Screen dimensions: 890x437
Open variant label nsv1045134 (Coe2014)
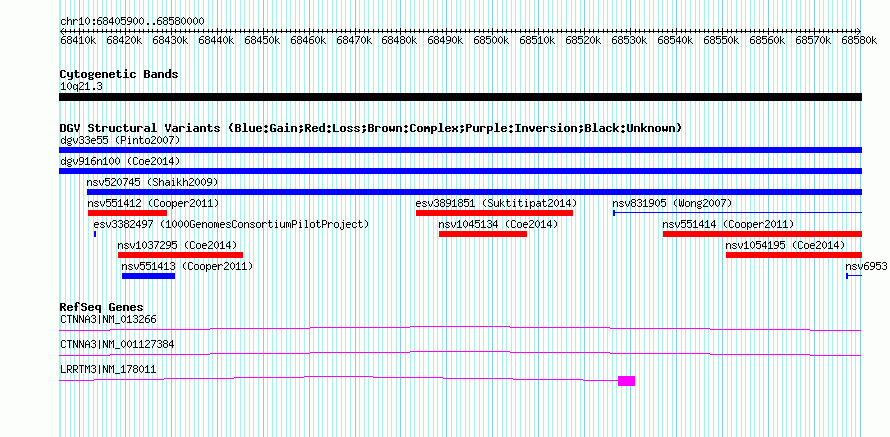pyautogui.click(x=498, y=224)
